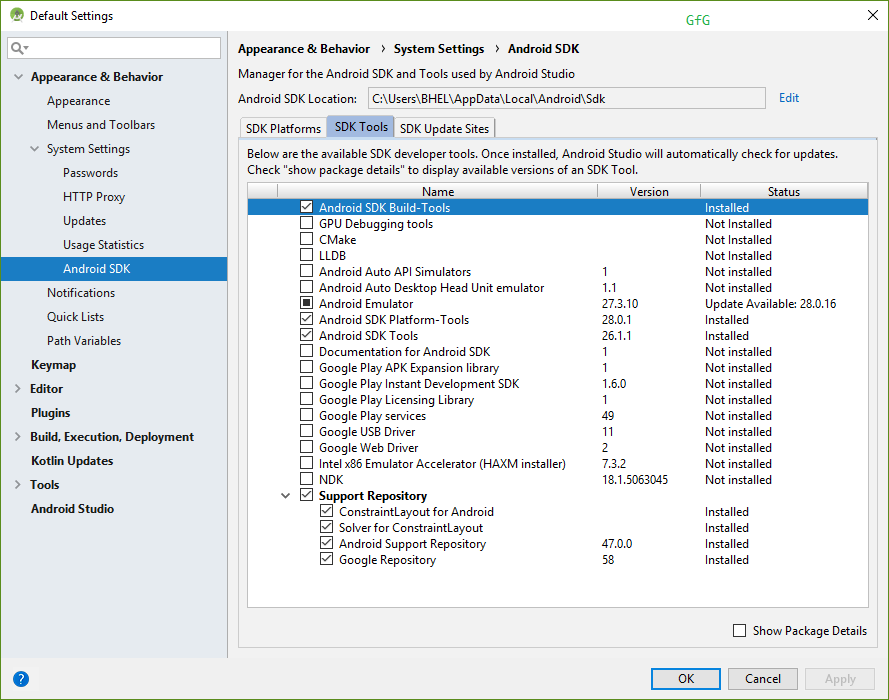The width and height of the screenshot is (889, 700).
Task: Go to Updates settings
Action: pyautogui.click(x=84, y=220)
